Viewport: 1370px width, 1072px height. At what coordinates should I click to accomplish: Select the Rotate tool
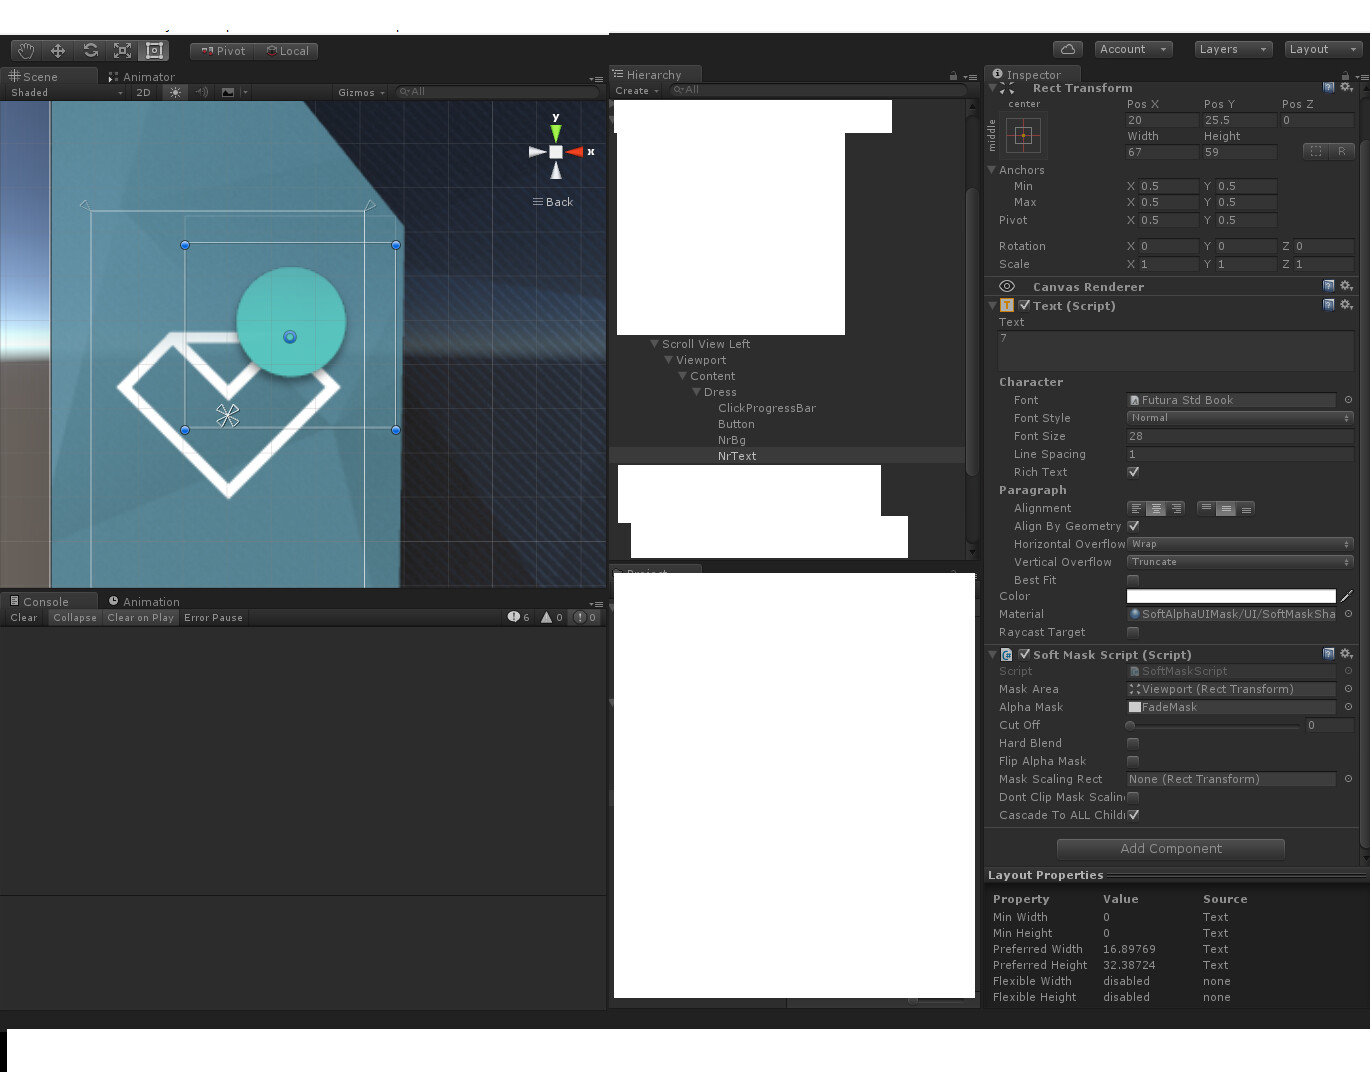coord(90,50)
